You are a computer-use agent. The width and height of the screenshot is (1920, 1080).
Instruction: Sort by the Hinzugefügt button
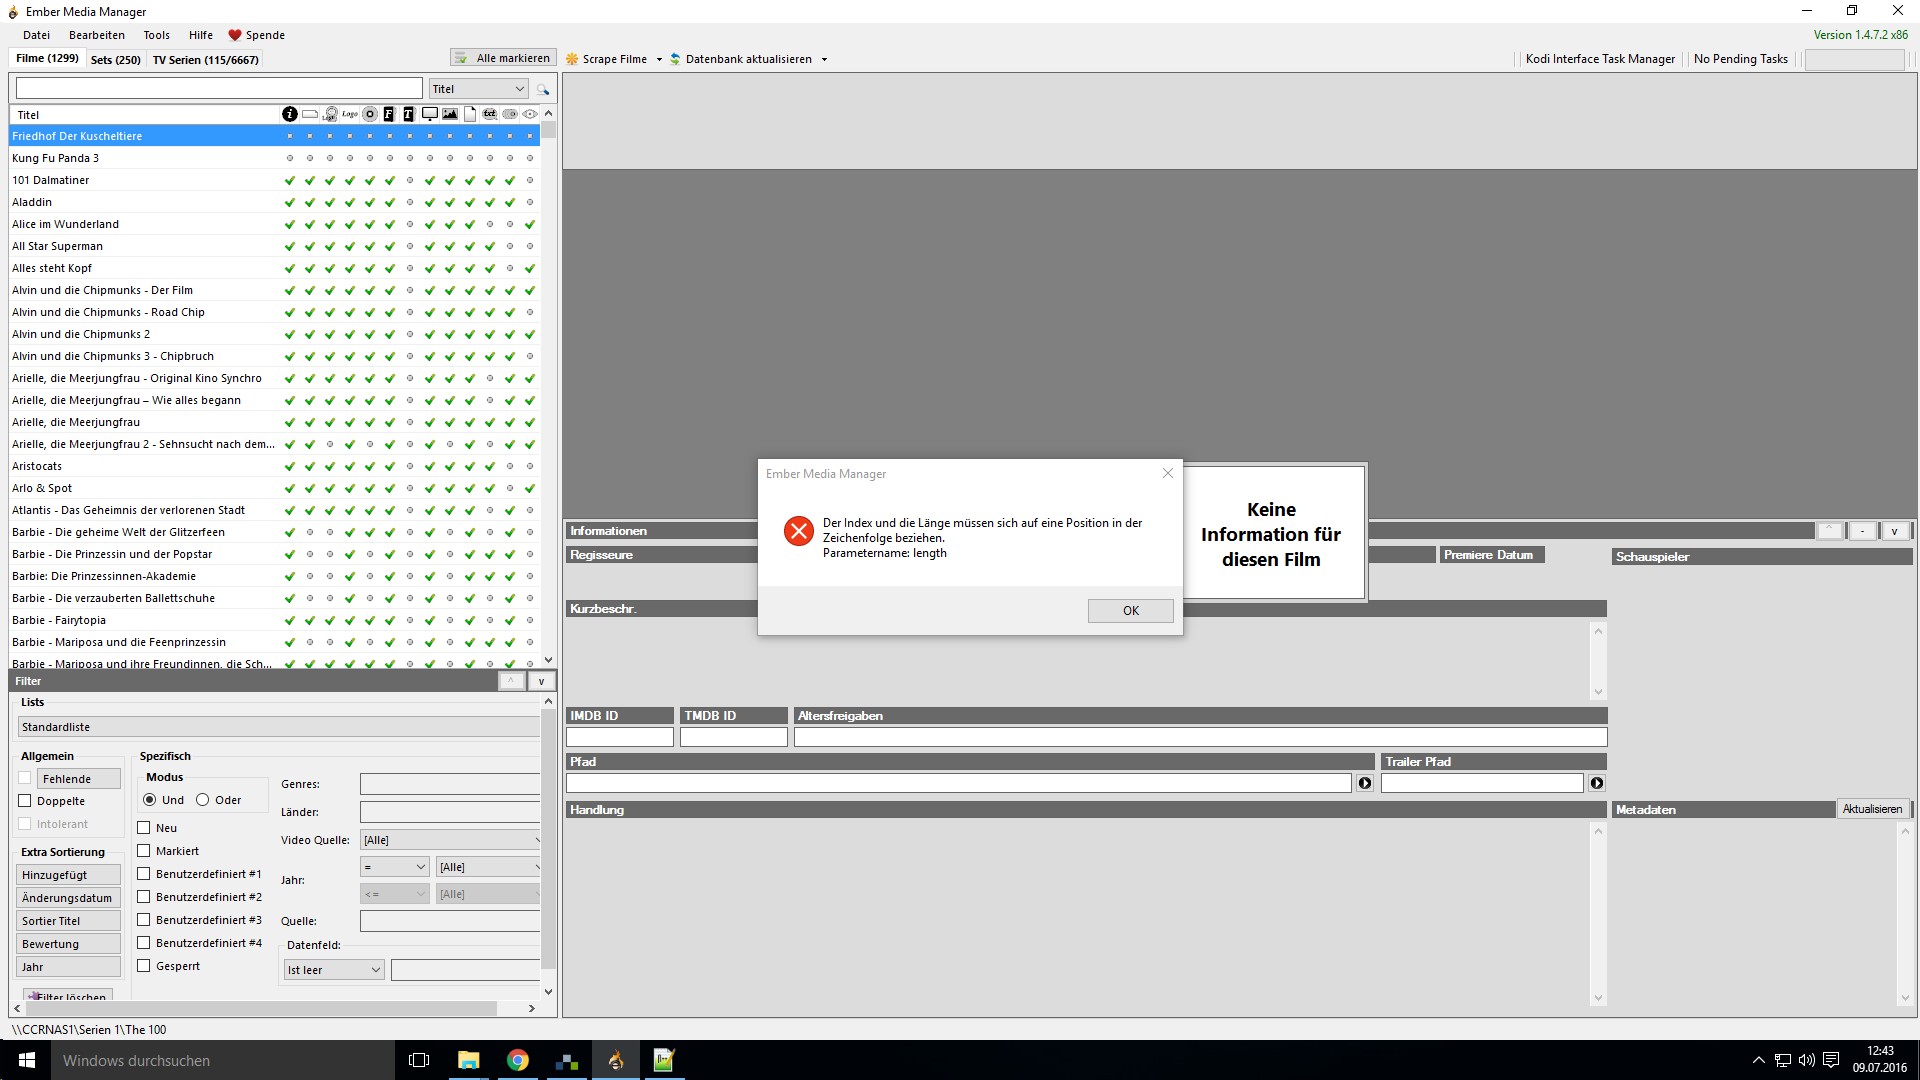[x=68, y=875]
